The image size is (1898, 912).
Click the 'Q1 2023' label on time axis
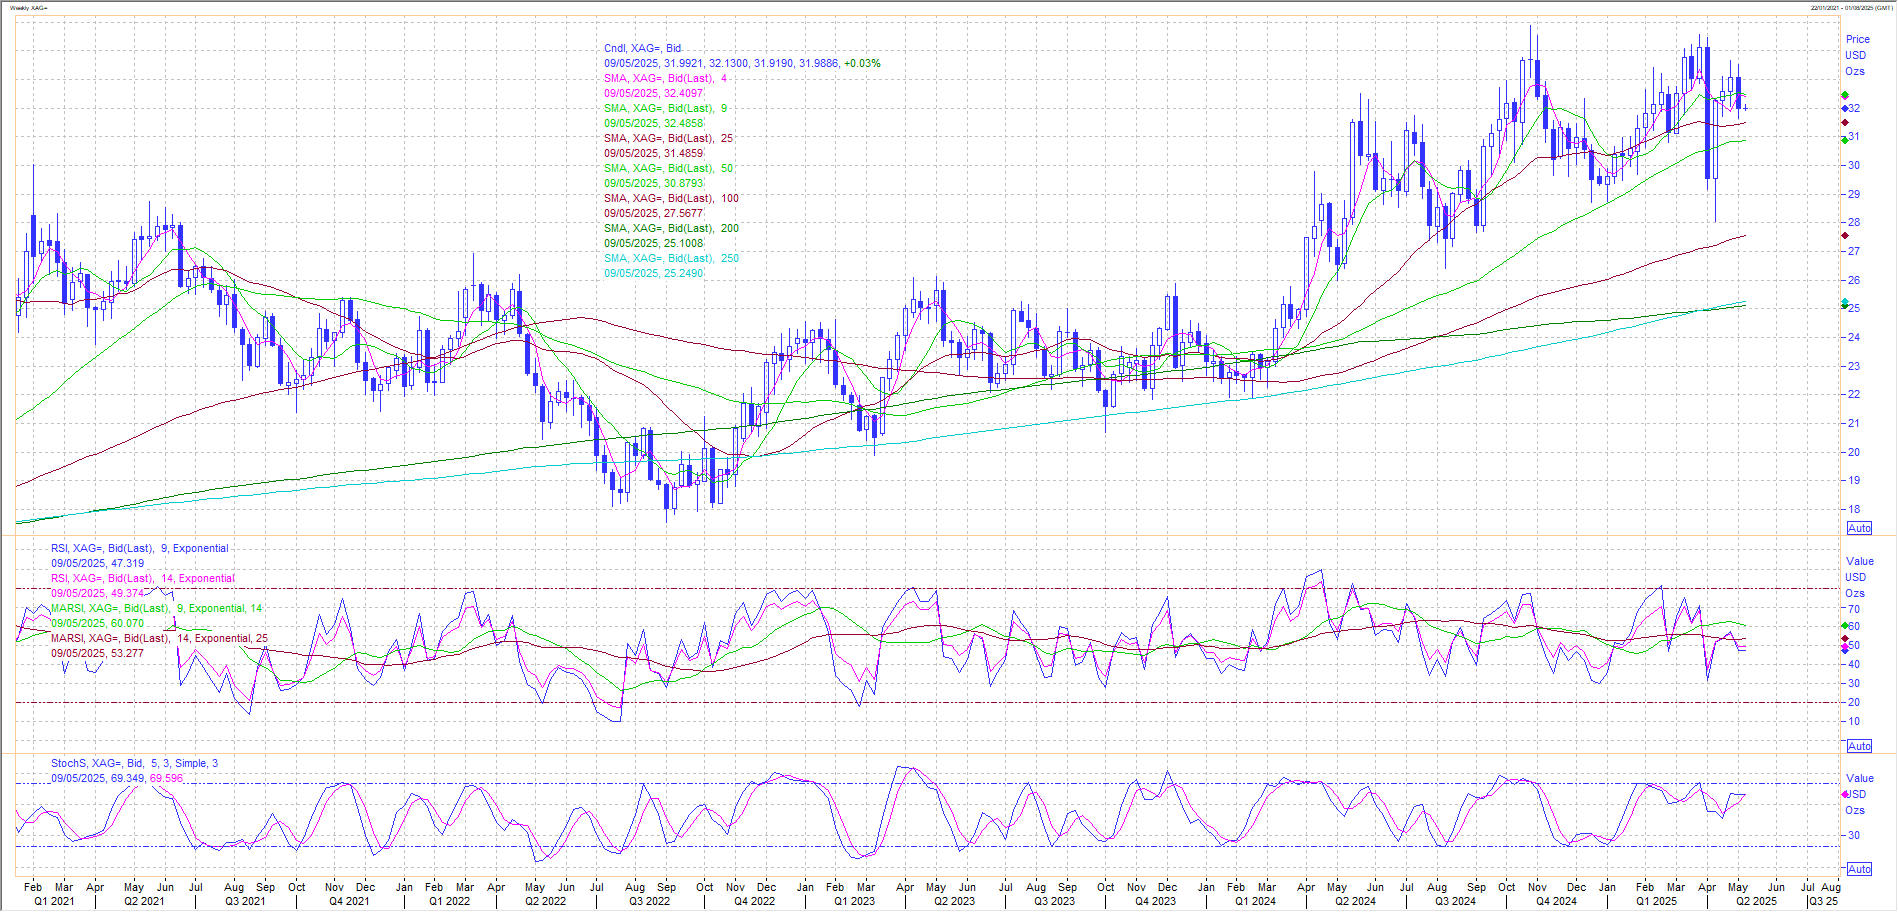pos(854,901)
